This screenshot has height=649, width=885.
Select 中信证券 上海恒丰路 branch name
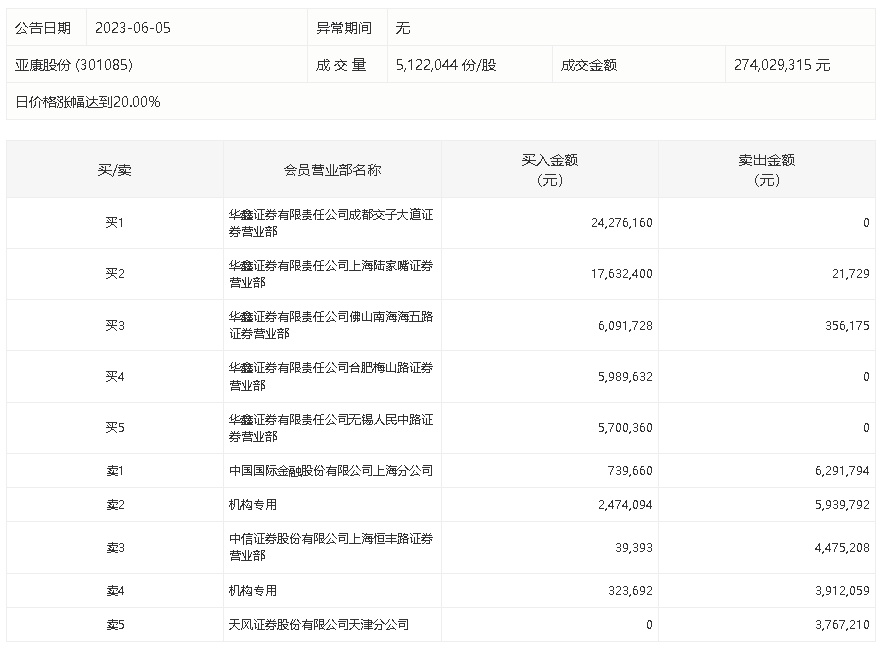[331, 547]
